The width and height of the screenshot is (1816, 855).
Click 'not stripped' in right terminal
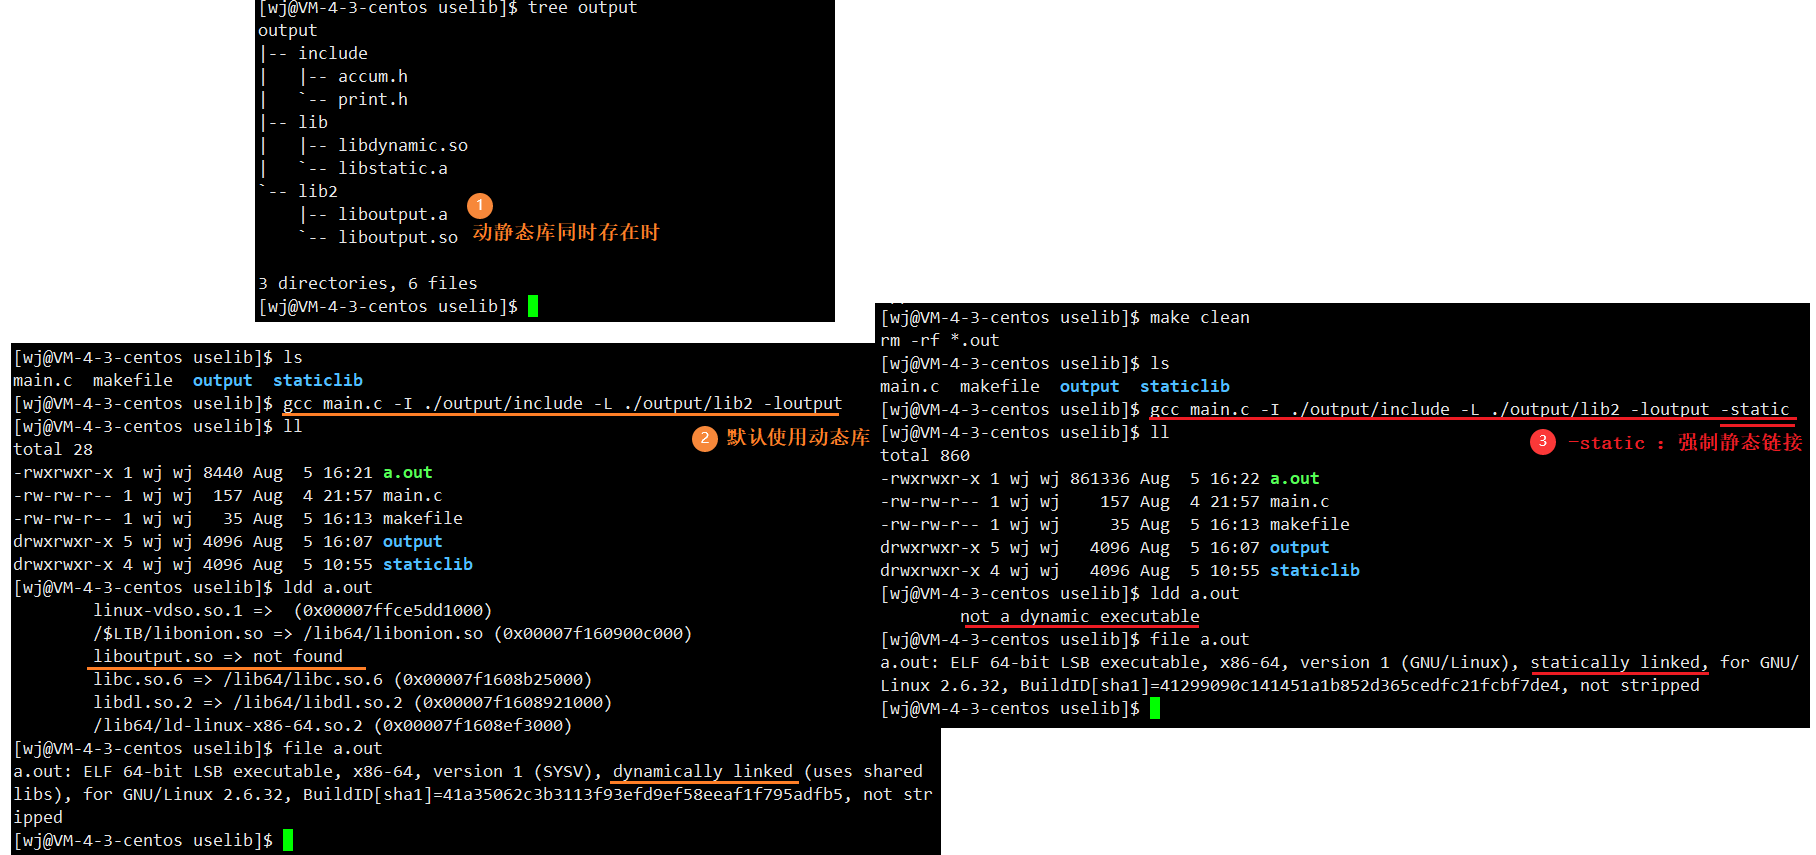[1640, 685]
